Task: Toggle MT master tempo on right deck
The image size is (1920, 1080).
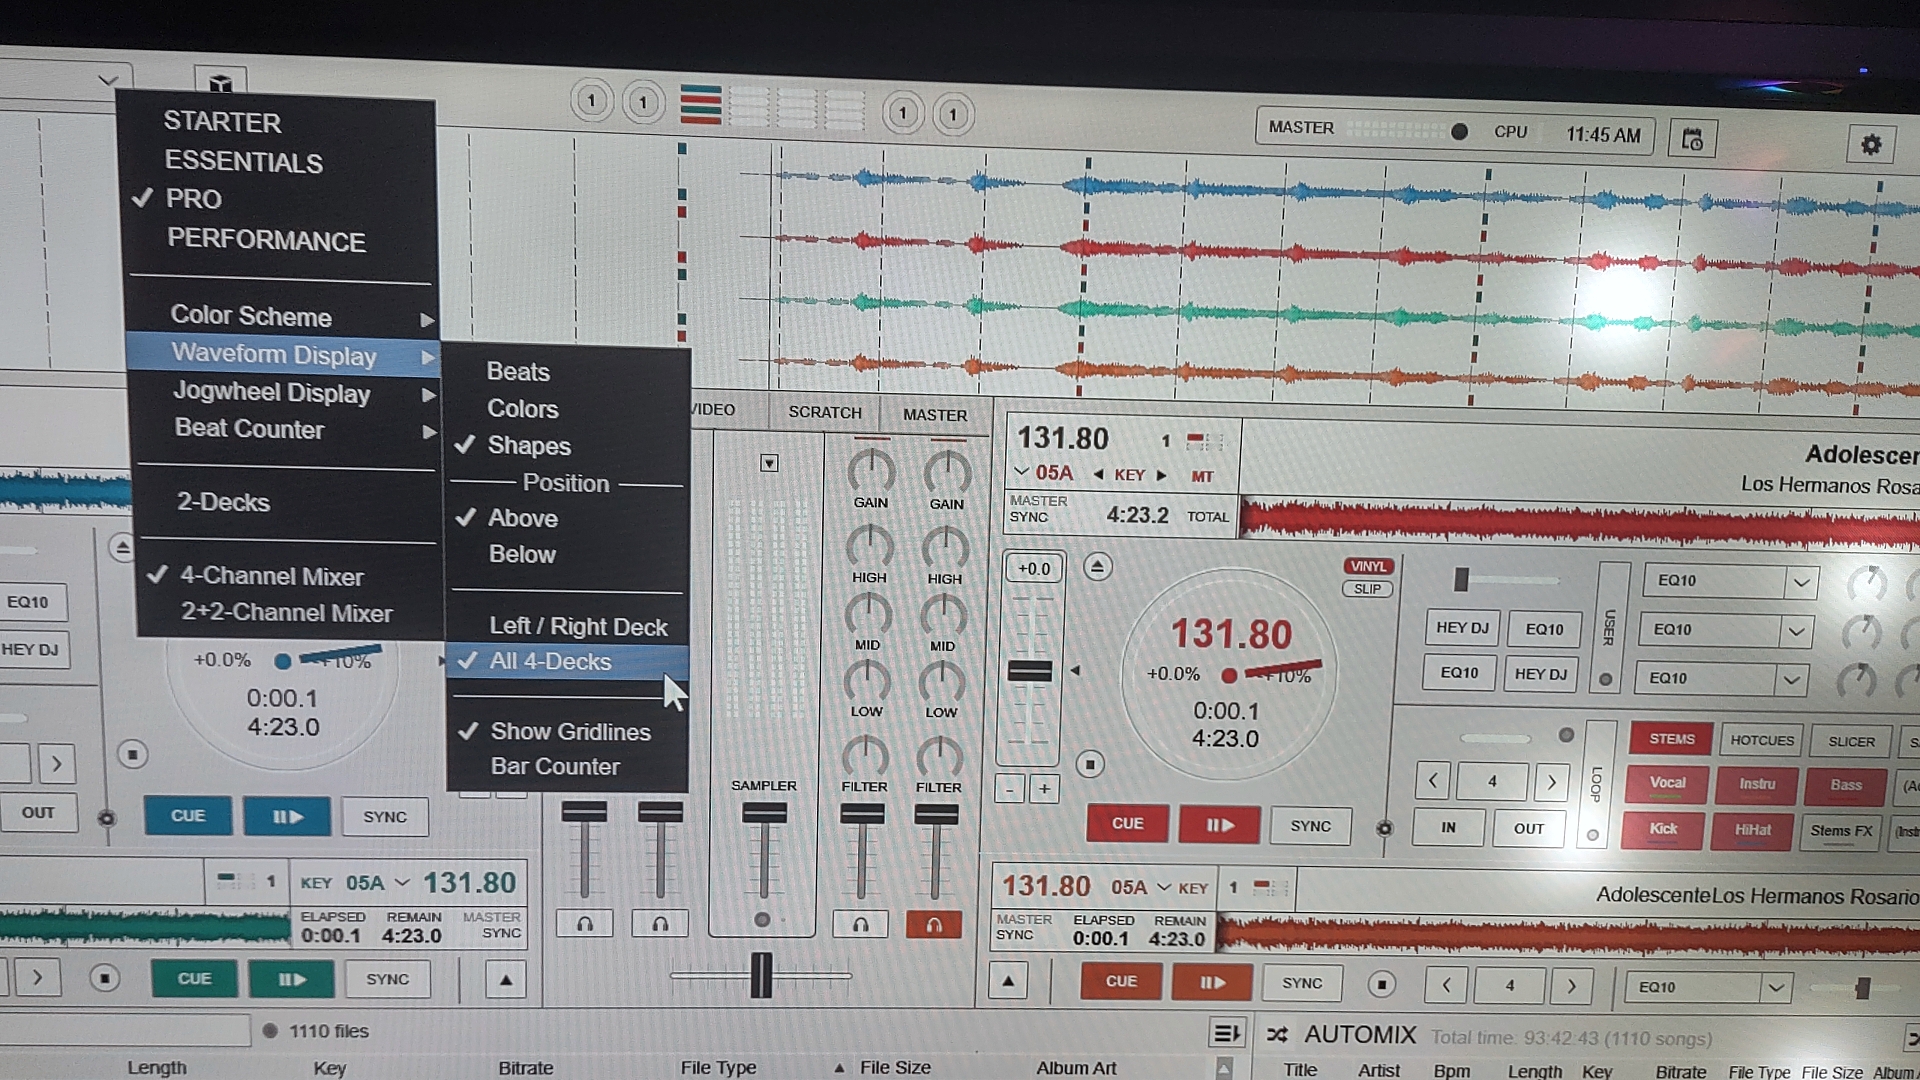Action: pos(1202,477)
